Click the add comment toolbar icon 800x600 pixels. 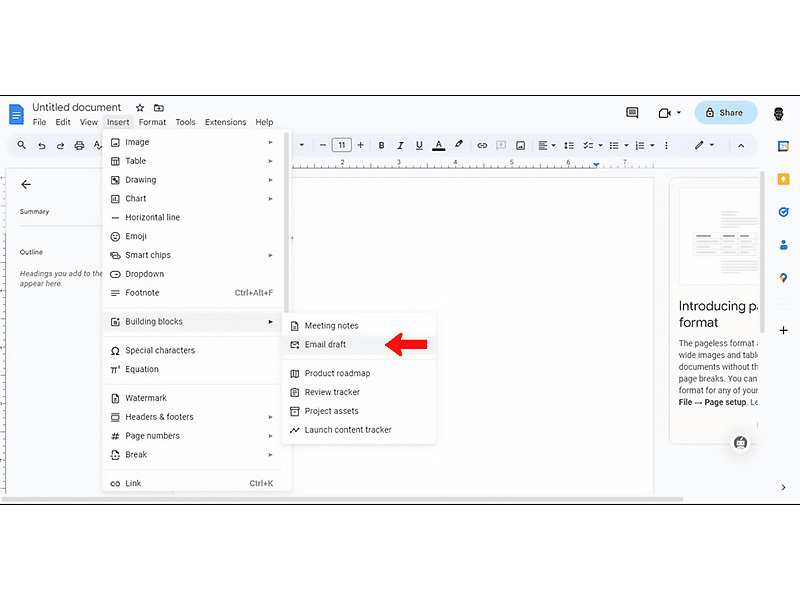point(501,145)
